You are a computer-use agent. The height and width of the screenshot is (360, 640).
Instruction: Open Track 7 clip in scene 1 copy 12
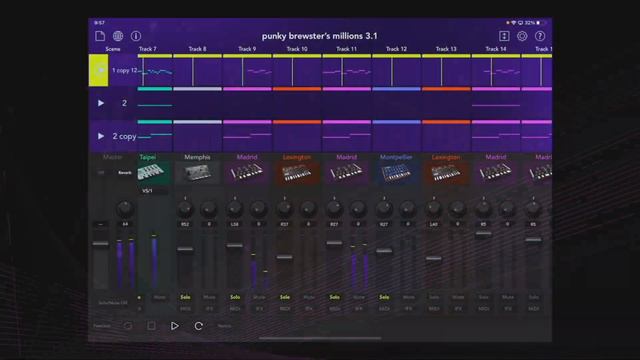click(x=155, y=72)
